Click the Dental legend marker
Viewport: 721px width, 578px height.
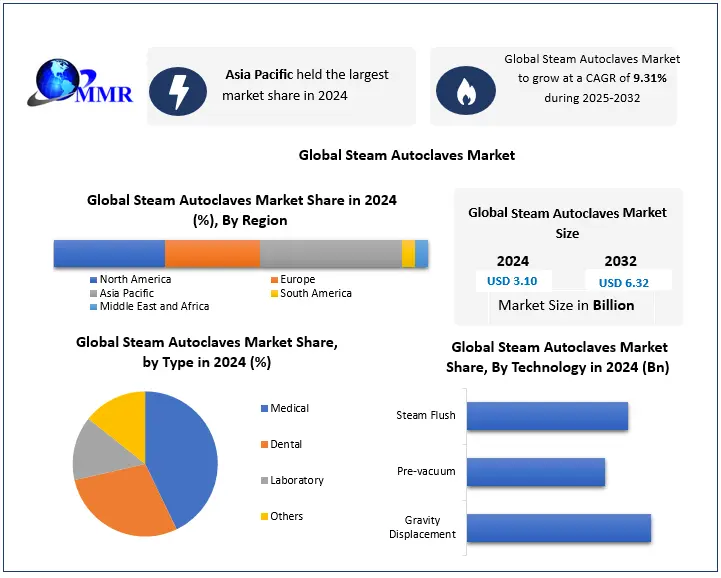(264, 445)
